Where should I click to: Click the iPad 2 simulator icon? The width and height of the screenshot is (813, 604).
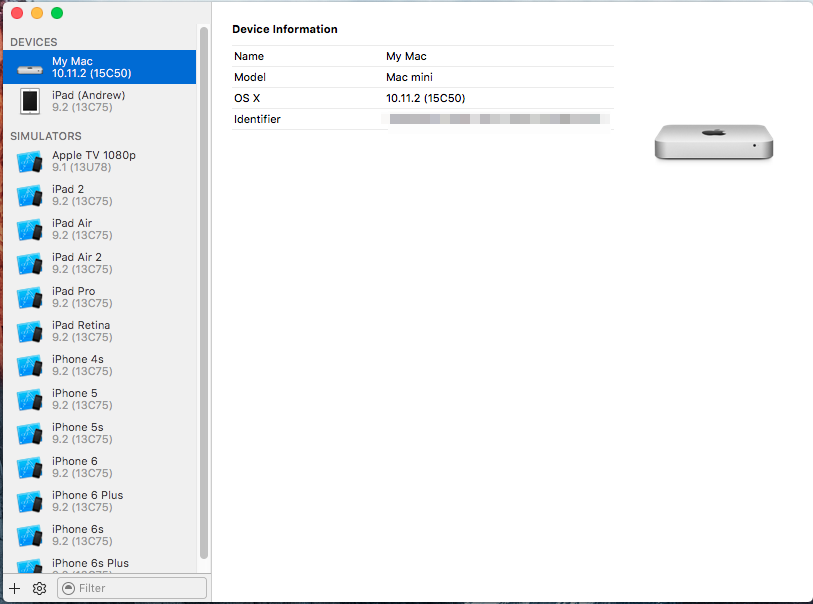click(x=30, y=195)
